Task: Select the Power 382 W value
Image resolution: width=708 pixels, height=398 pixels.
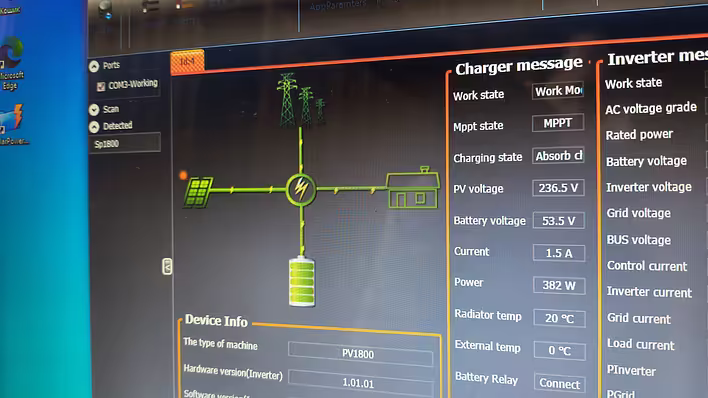Action: point(559,286)
